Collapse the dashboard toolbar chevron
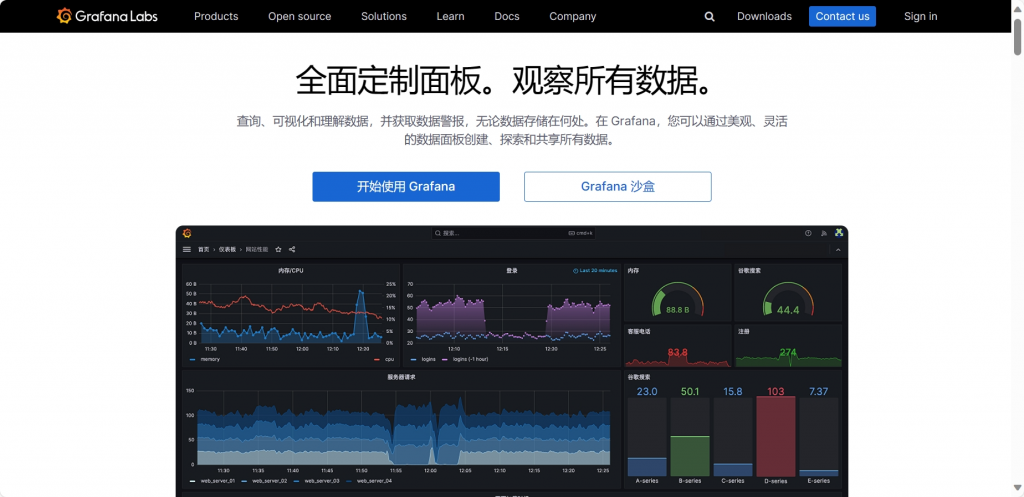This screenshot has height=497, width=1024. [838, 249]
